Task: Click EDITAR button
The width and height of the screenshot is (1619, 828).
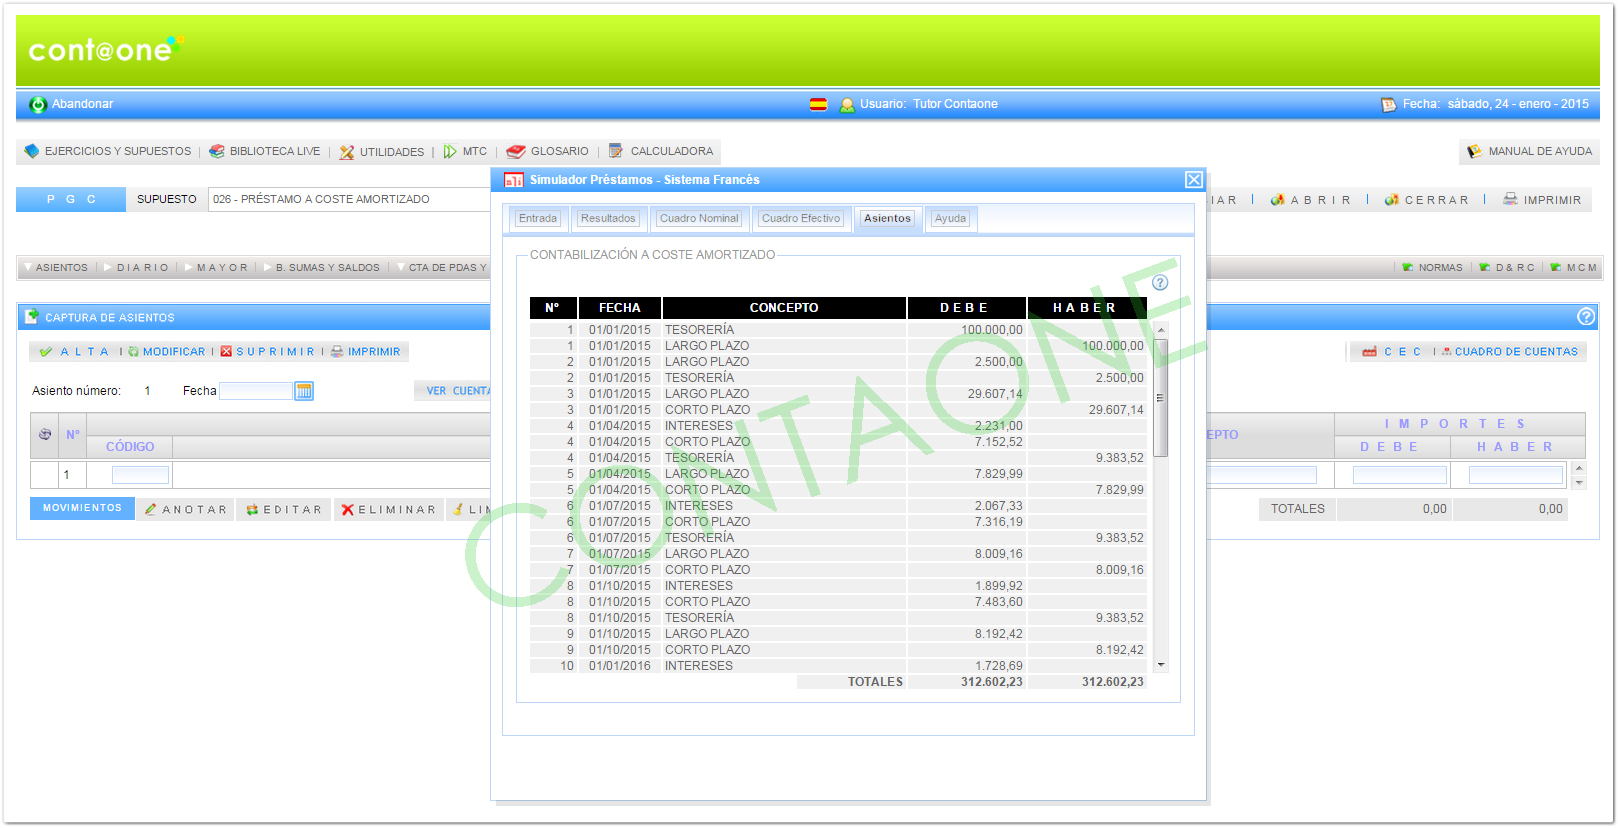Action: [x=285, y=510]
